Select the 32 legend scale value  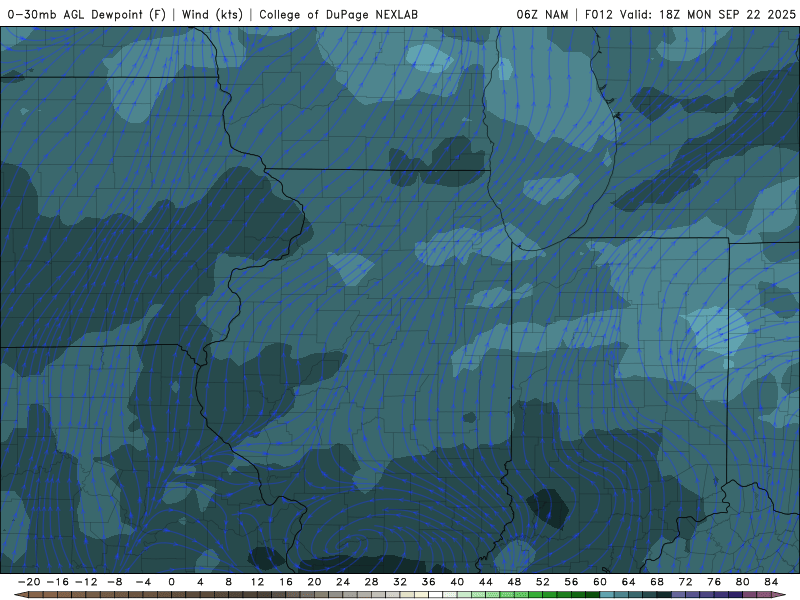coord(400,582)
